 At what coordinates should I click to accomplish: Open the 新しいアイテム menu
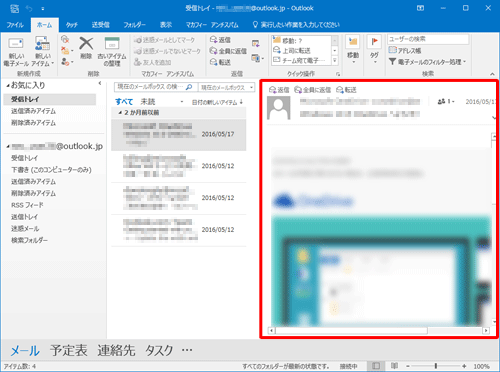point(43,52)
